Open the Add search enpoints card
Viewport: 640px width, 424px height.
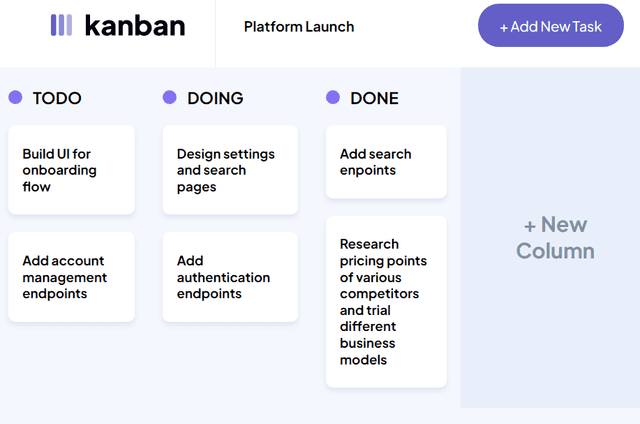[x=386, y=162]
